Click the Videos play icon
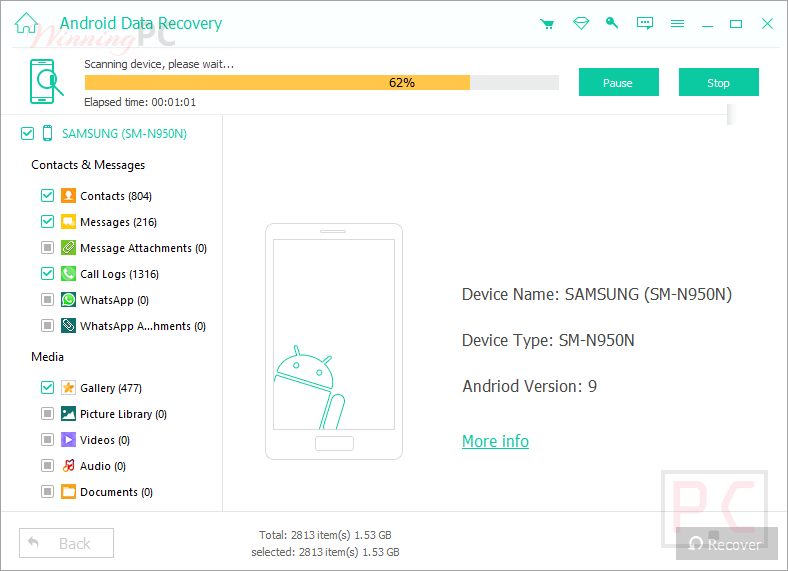This screenshot has height=571, width=788. [68, 440]
